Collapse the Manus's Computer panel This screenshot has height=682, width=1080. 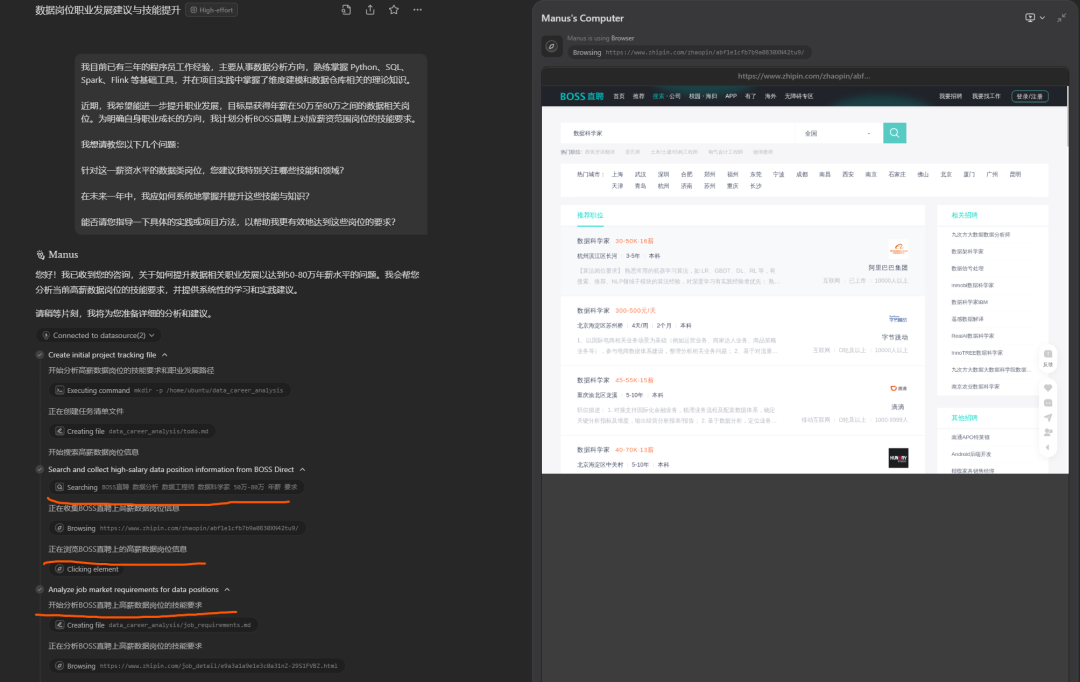(x=1061, y=18)
